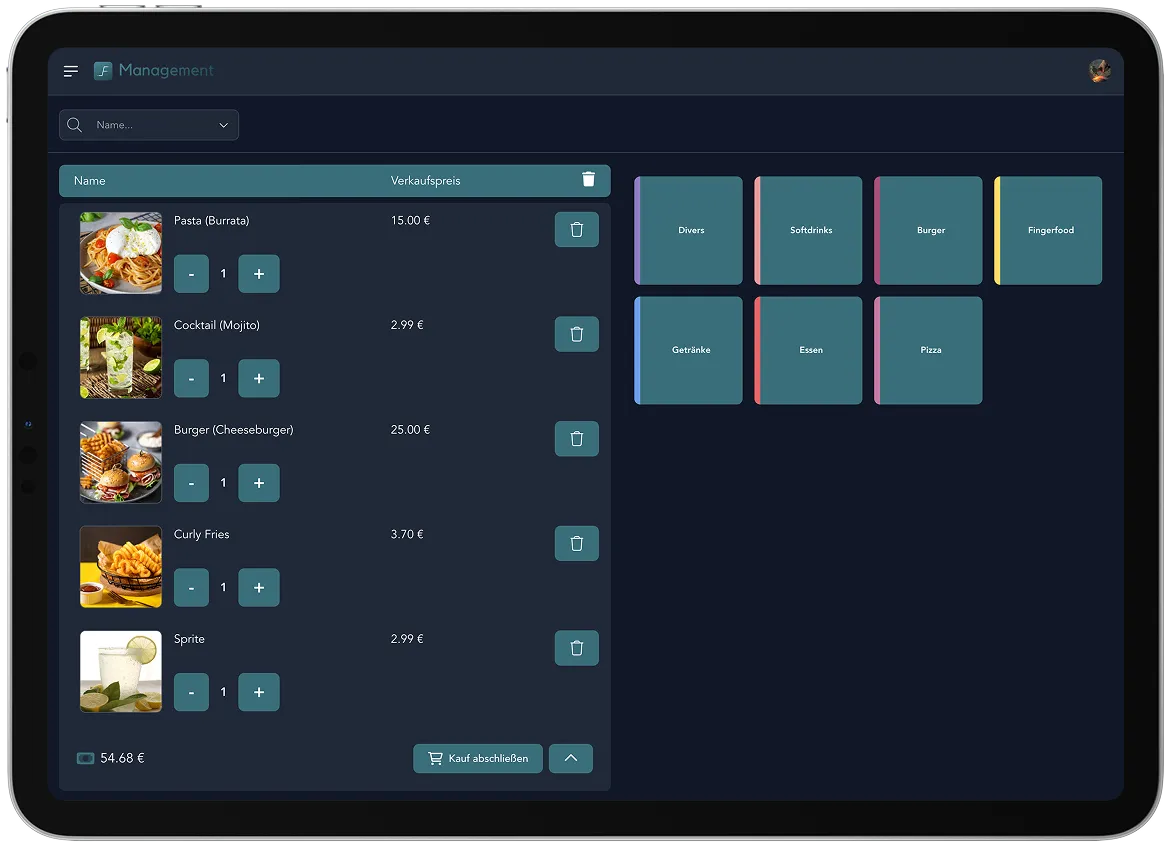Delete Pasta (Burrata) from the cart
This screenshot has height=848, width=1172.
(576, 230)
